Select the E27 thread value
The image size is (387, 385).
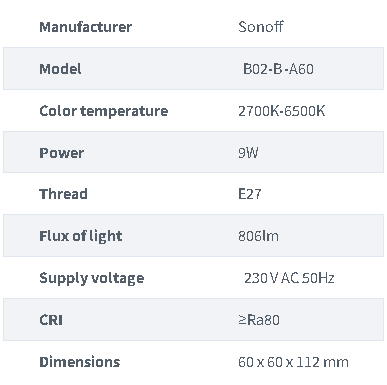pyautogui.click(x=250, y=194)
